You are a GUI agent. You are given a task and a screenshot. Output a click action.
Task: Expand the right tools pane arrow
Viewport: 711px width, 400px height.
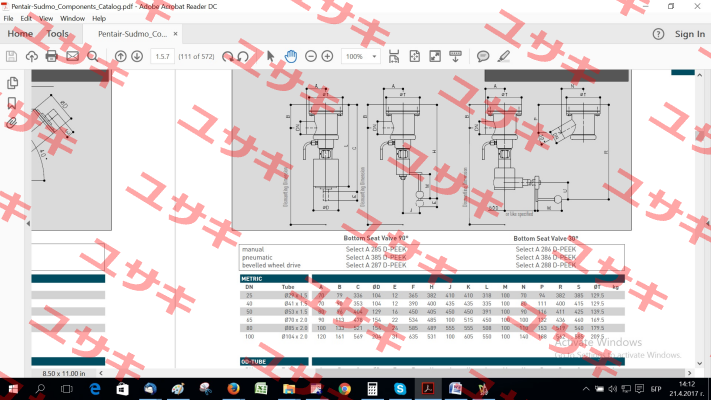point(708,224)
